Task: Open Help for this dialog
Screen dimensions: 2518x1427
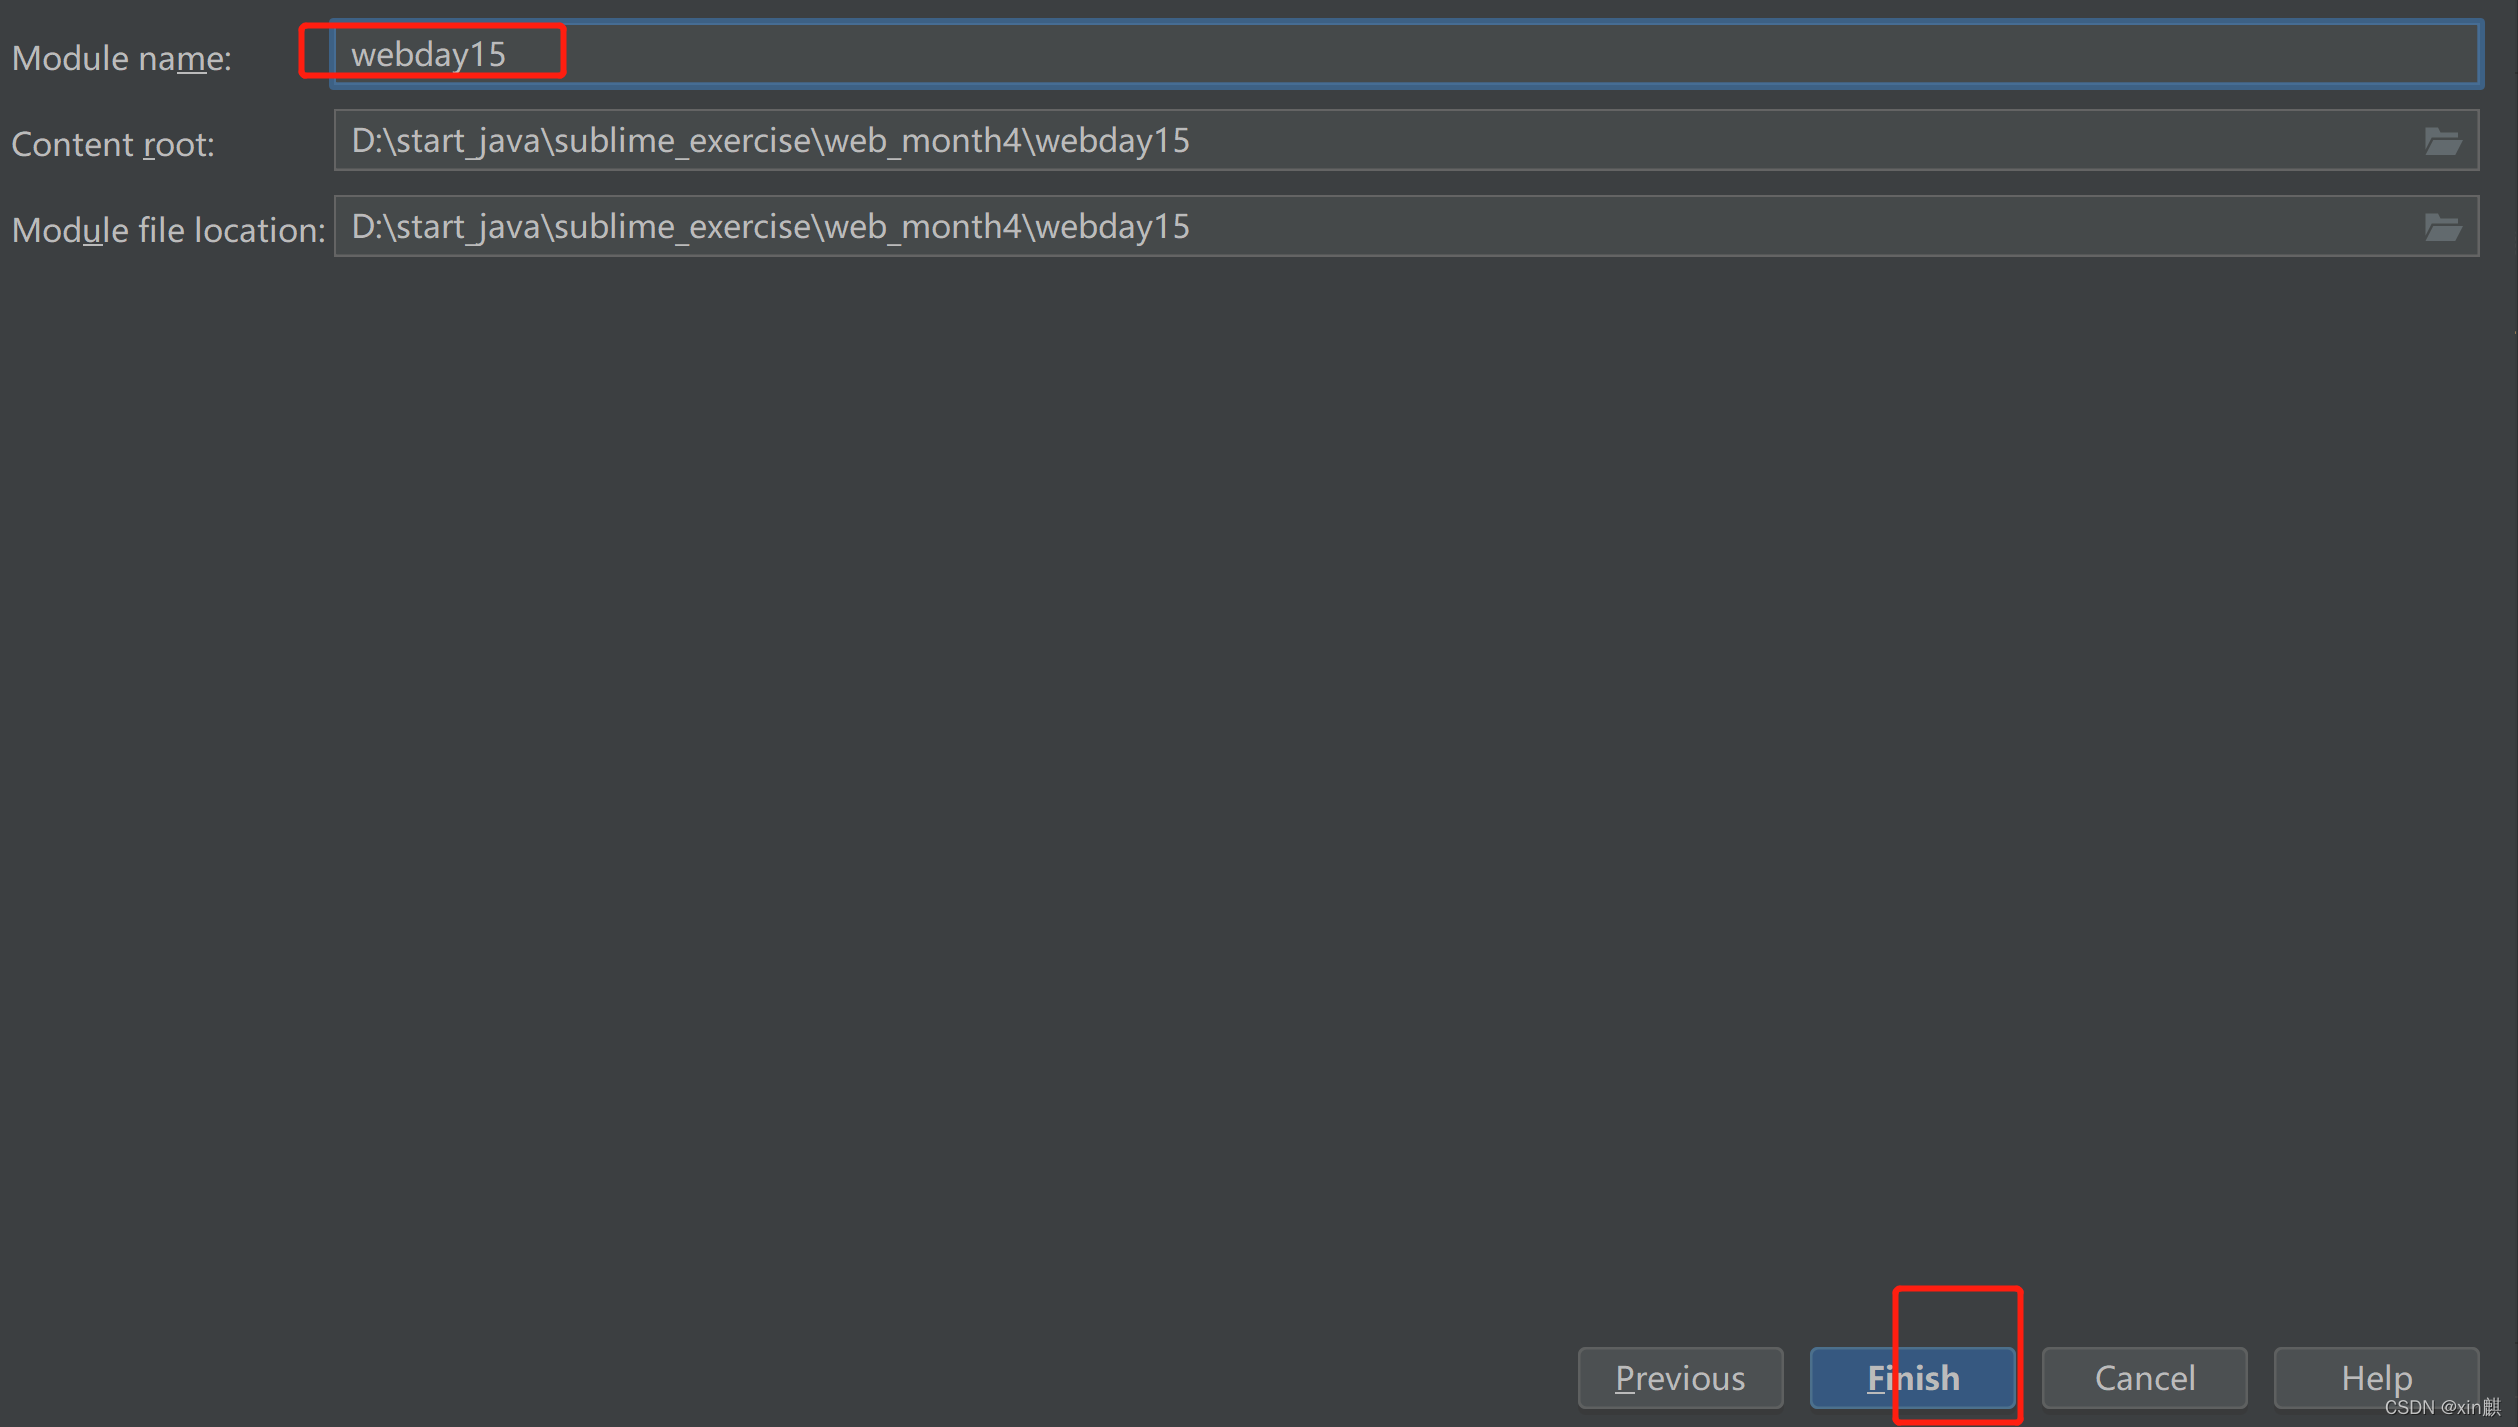Action: click(x=2376, y=1377)
